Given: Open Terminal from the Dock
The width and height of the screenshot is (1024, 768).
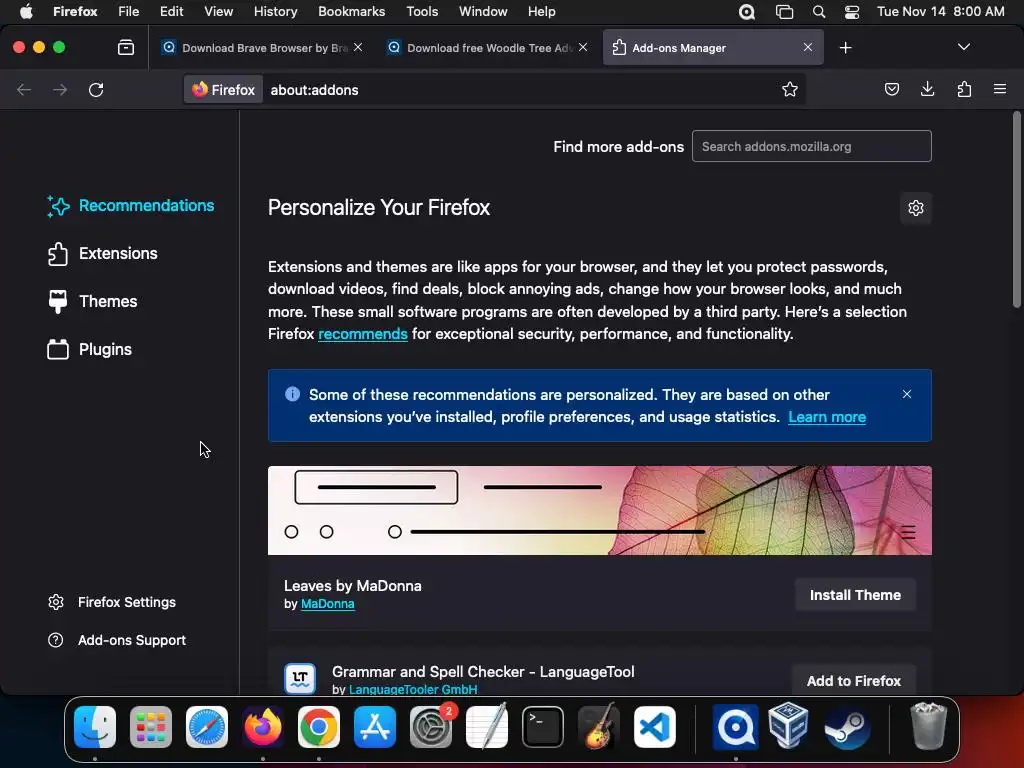Looking at the screenshot, I should pos(543,727).
